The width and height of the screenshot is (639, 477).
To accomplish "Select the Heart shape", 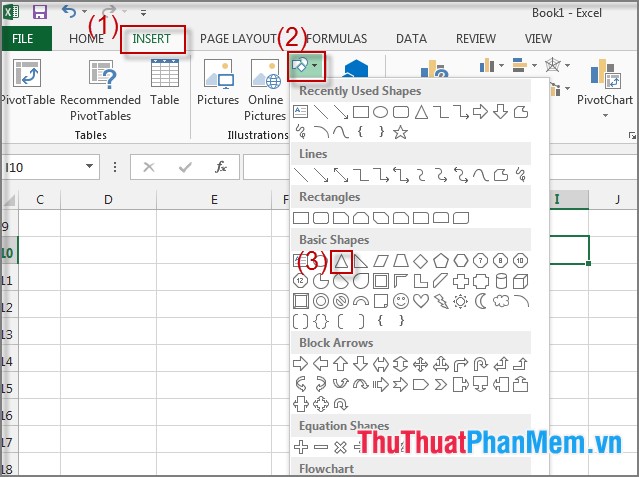I will (420, 301).
